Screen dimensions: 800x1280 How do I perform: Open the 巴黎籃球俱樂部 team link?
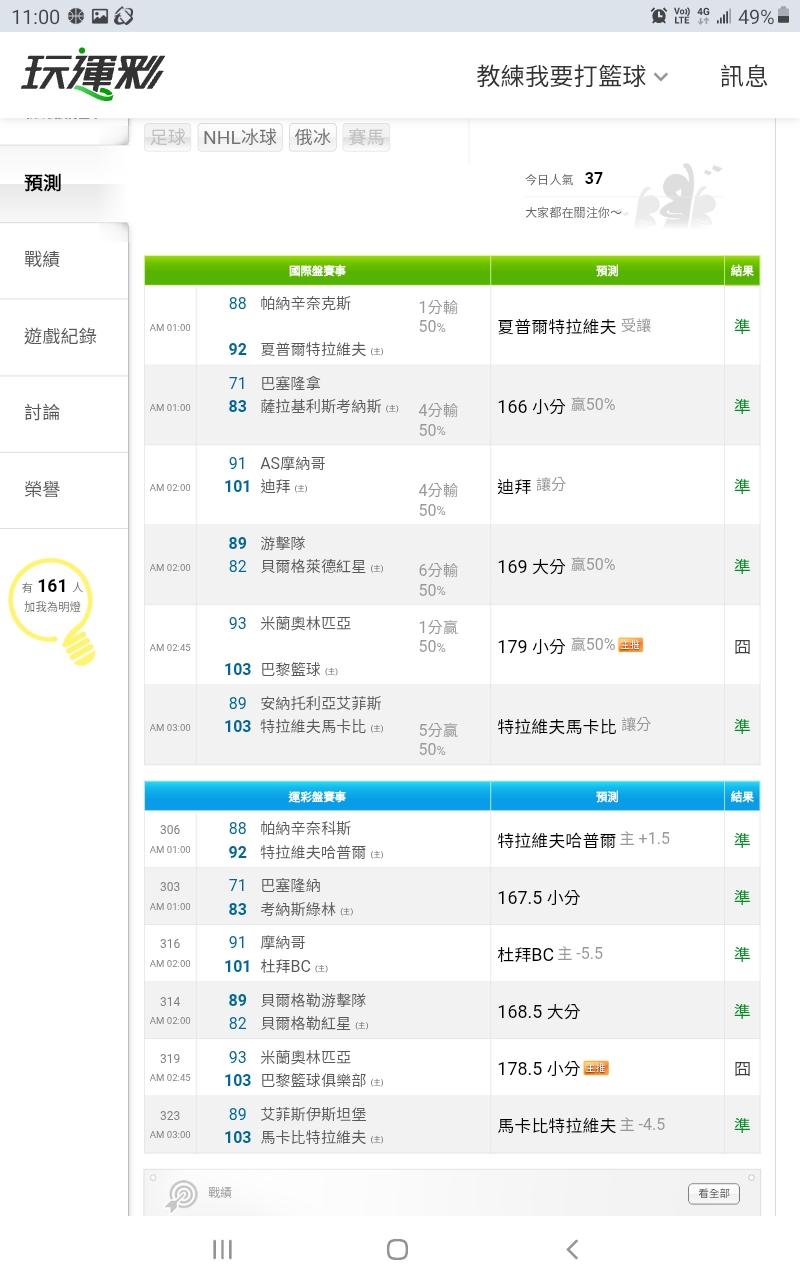coord(313,1081)
